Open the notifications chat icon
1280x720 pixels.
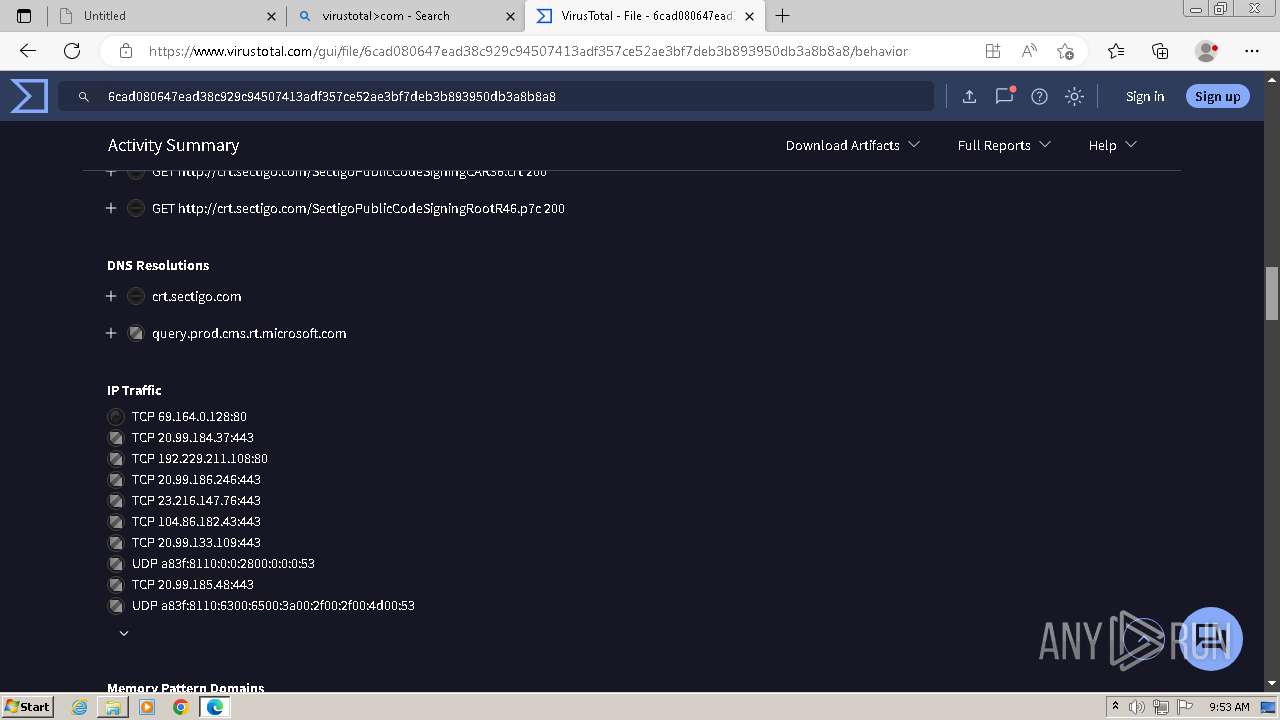tap(1005, 96)
